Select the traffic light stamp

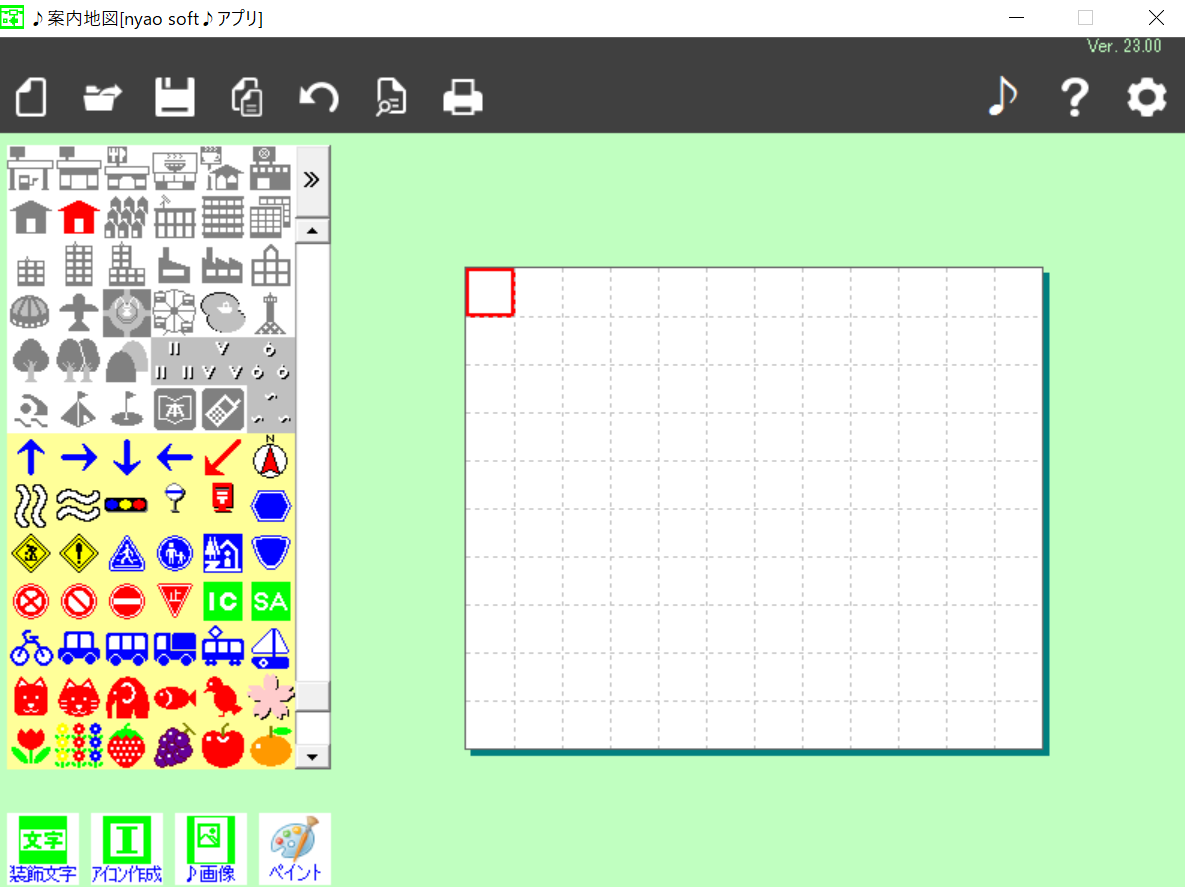[x=127, y=505]
